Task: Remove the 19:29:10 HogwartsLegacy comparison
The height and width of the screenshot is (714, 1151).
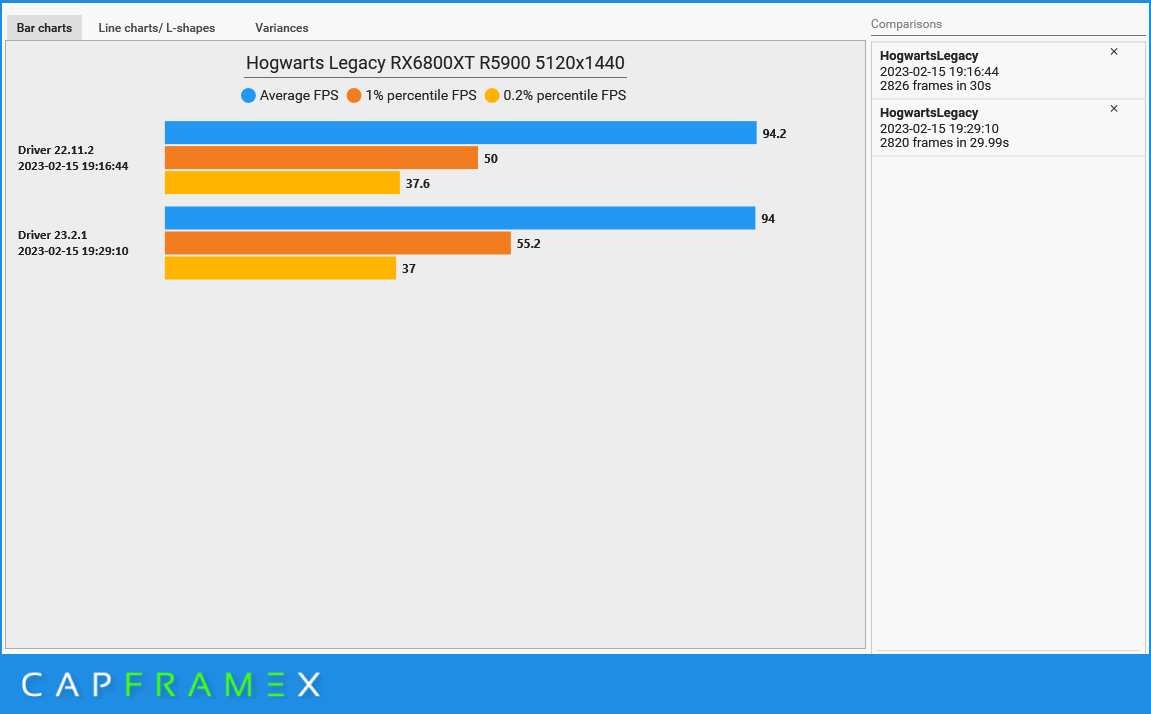Action: 1114,109
